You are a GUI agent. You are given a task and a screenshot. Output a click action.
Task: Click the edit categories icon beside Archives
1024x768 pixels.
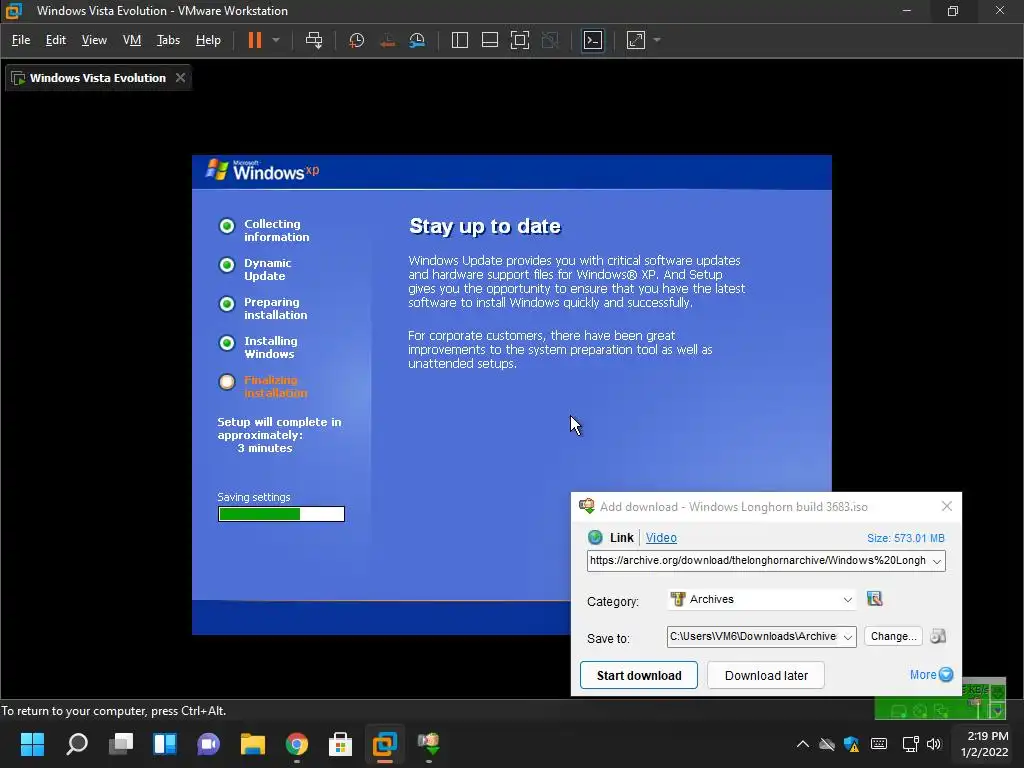click(x=874, y=599)
